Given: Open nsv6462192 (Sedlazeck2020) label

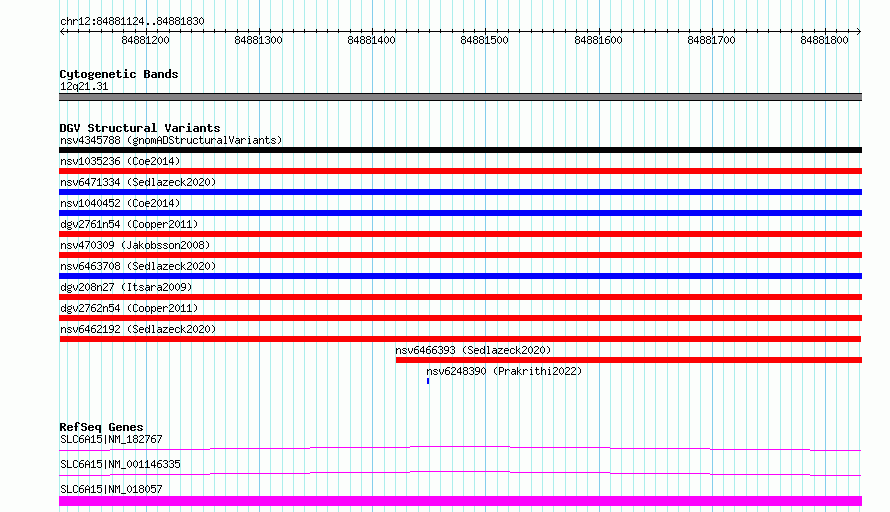Looking at the screenshot, I should tap(138, 329).
